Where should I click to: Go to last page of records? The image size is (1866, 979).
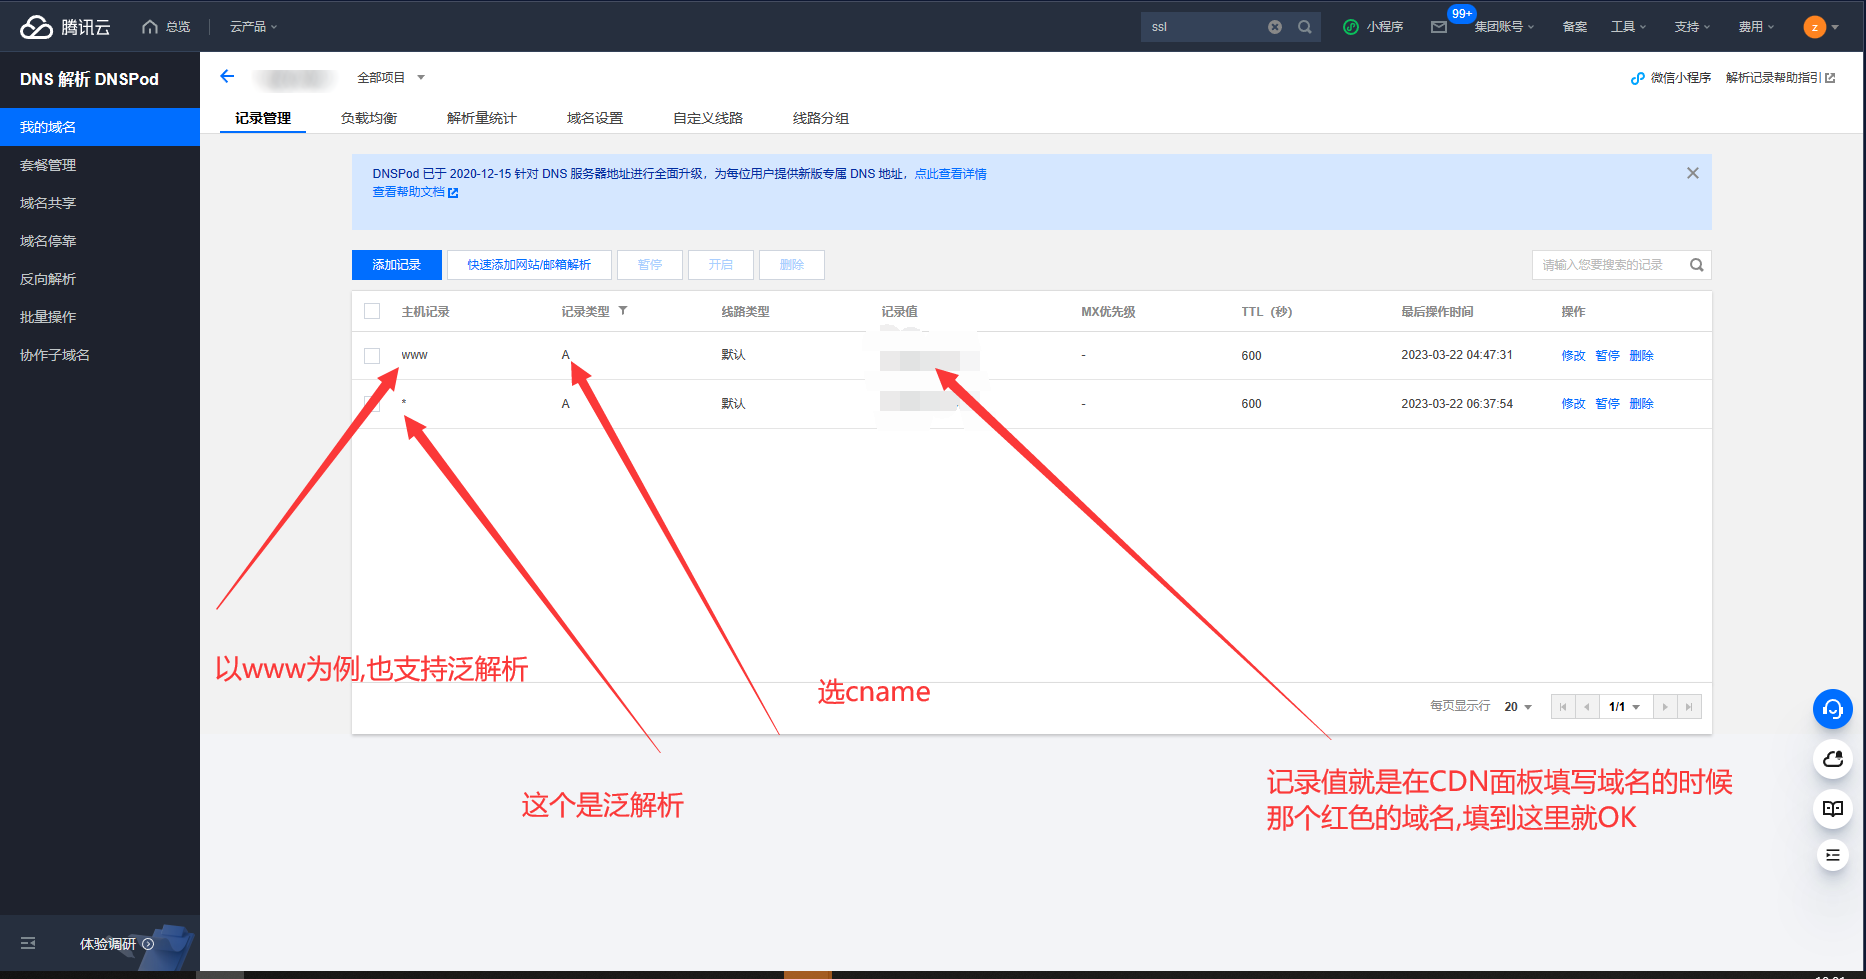[1689, 707]
